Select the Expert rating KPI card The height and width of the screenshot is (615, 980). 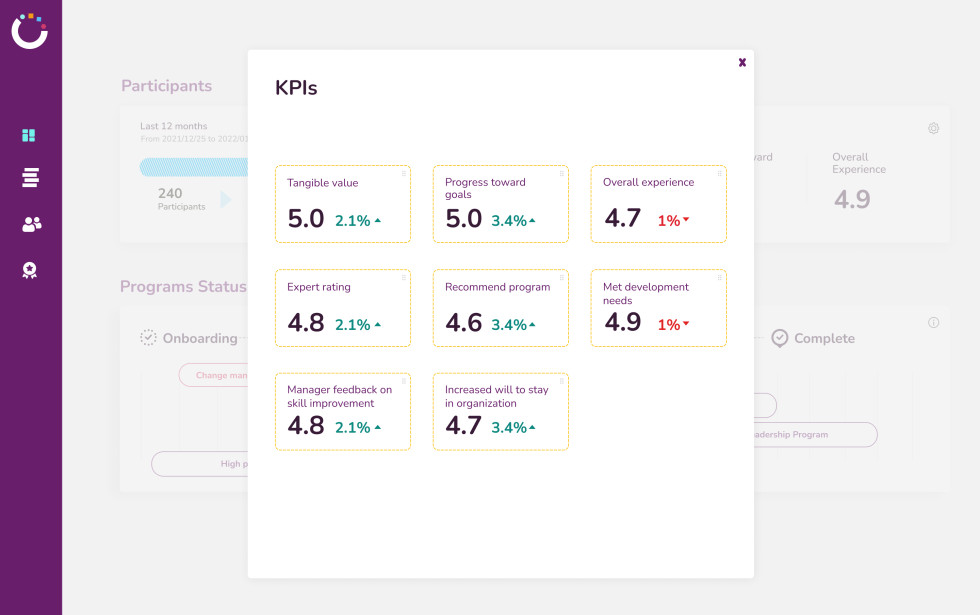pos(342,308)
